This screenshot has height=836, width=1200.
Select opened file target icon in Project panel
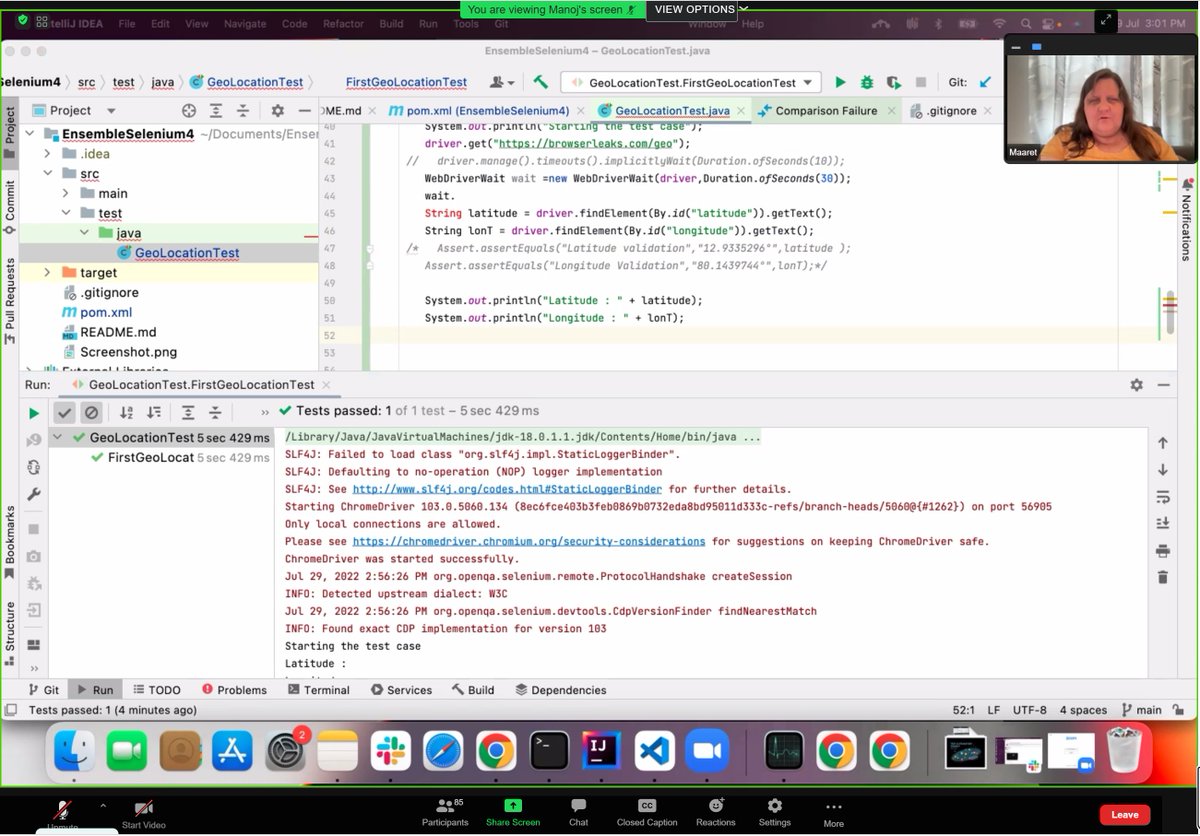pos(189,111)
